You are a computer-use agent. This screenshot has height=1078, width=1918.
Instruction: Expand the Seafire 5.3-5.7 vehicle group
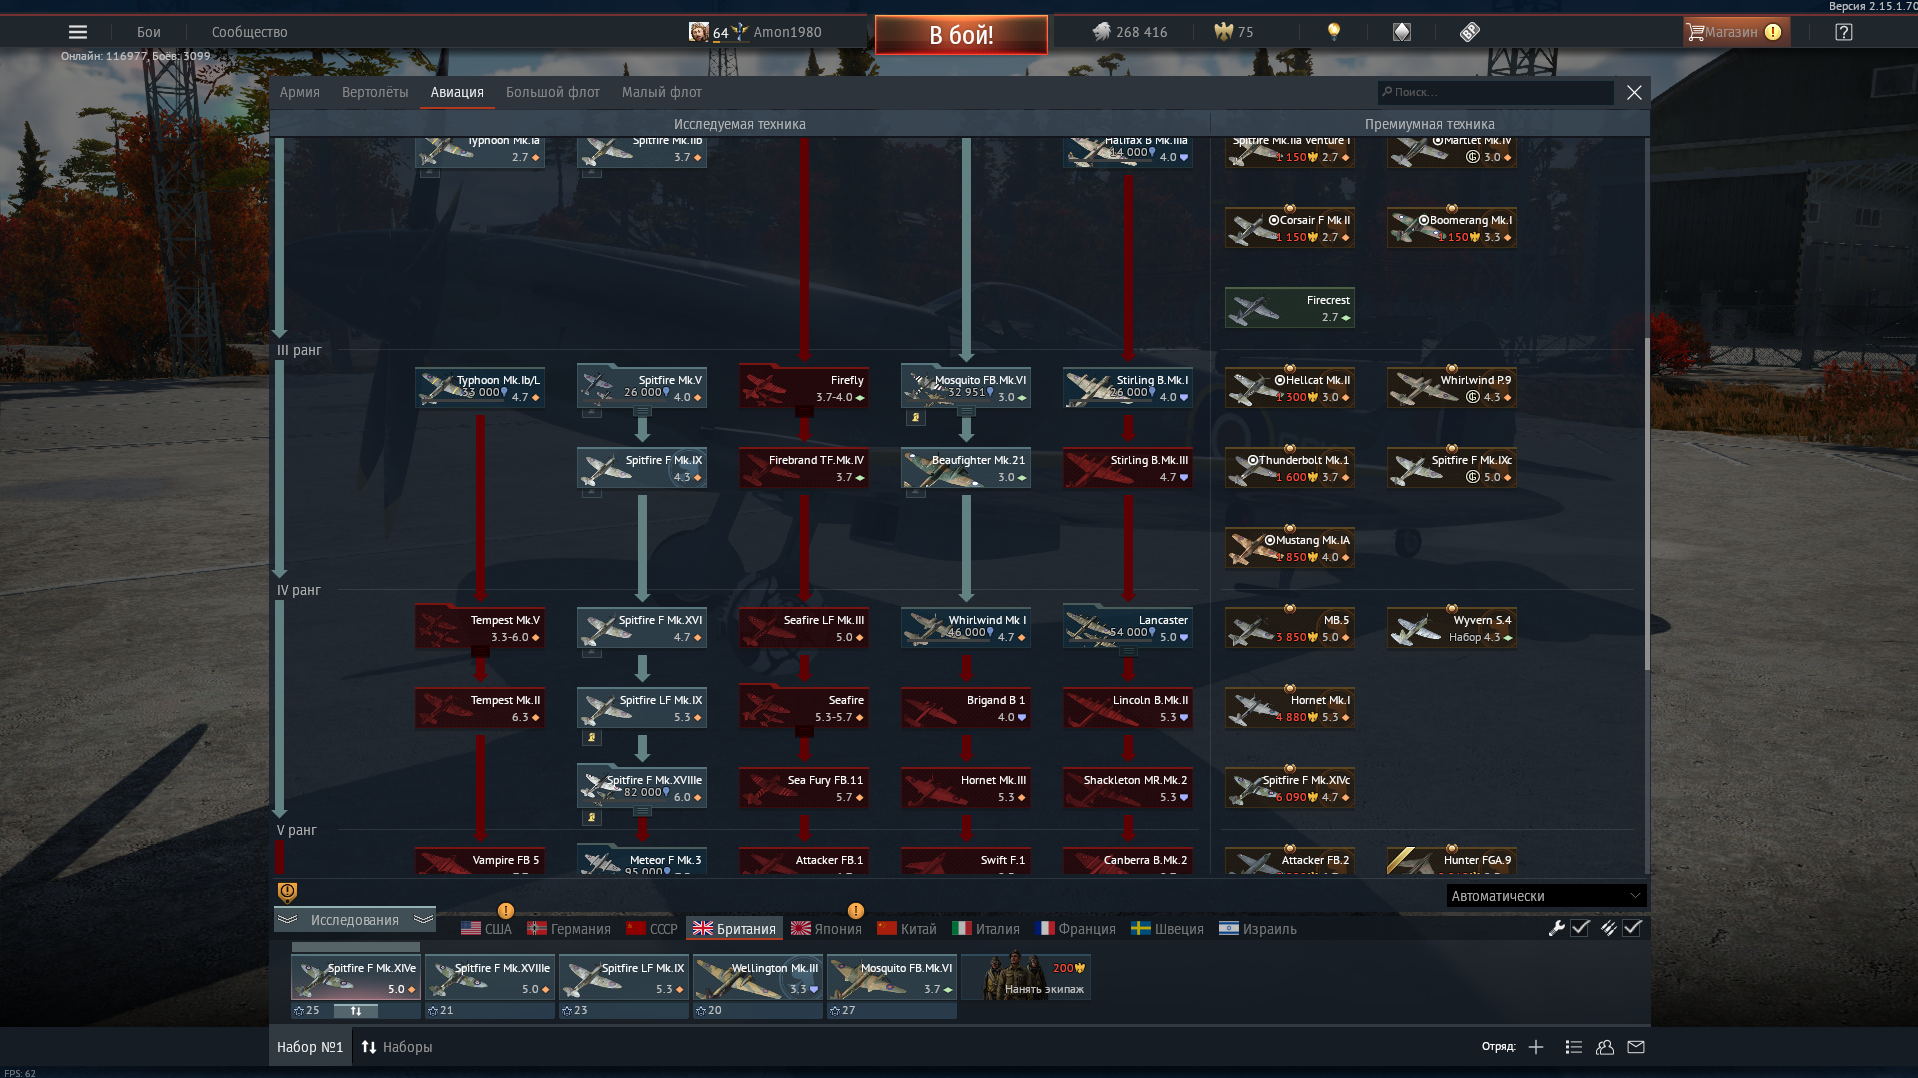coord(804,708)
